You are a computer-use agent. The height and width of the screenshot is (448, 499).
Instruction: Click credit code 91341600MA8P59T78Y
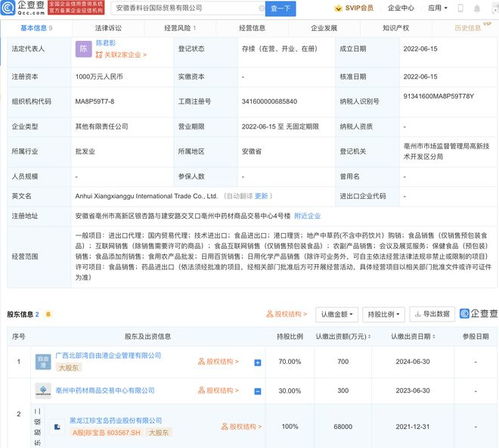coord(438,96)
